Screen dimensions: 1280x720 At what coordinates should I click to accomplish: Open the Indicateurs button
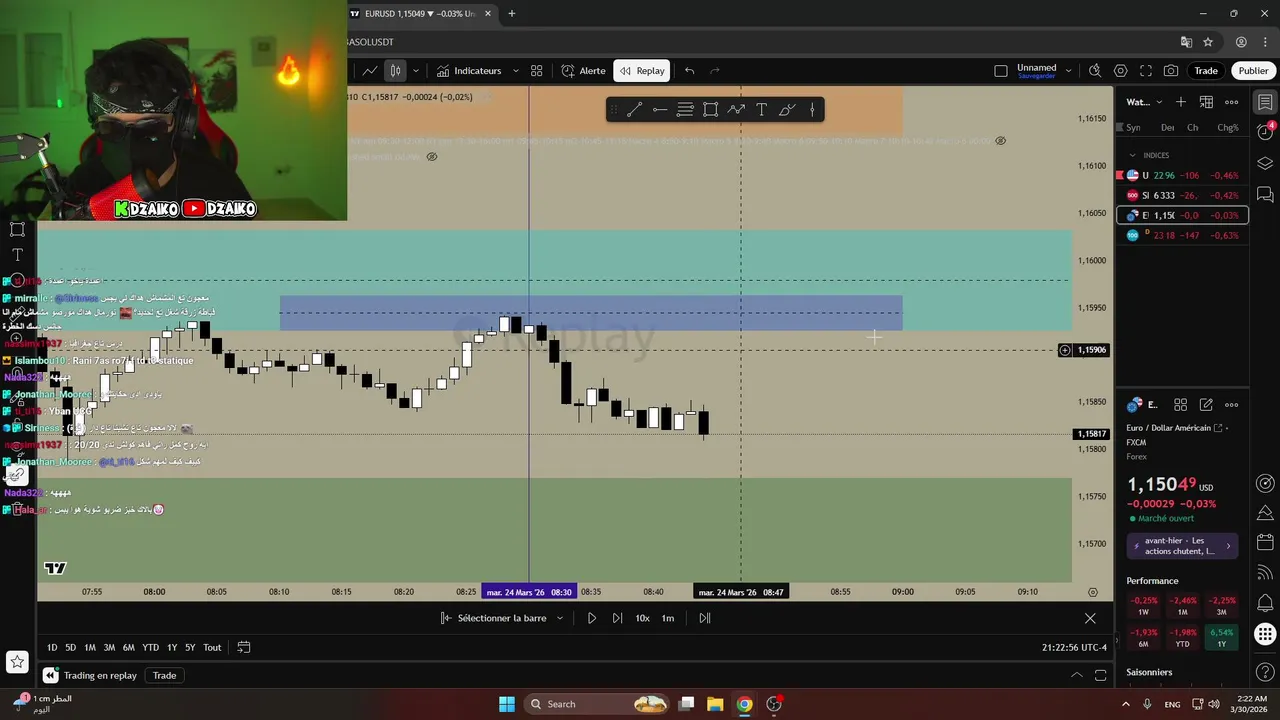pyautogui.click(x=469, y=71)
